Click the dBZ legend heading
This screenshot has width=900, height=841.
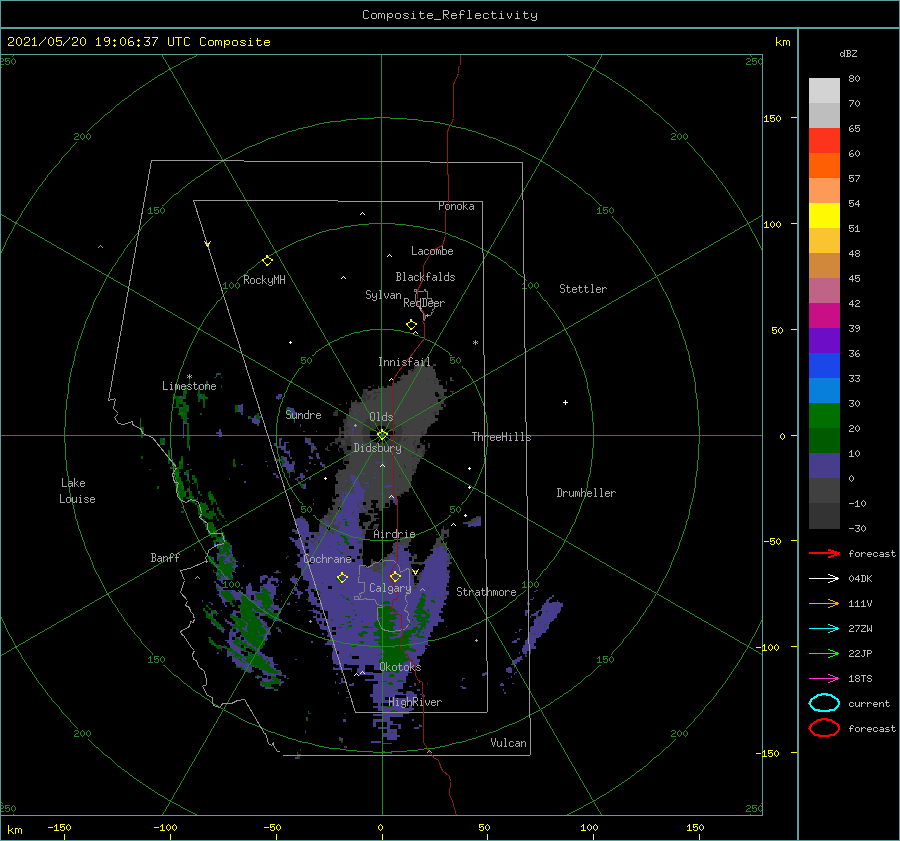pos(848,53)
